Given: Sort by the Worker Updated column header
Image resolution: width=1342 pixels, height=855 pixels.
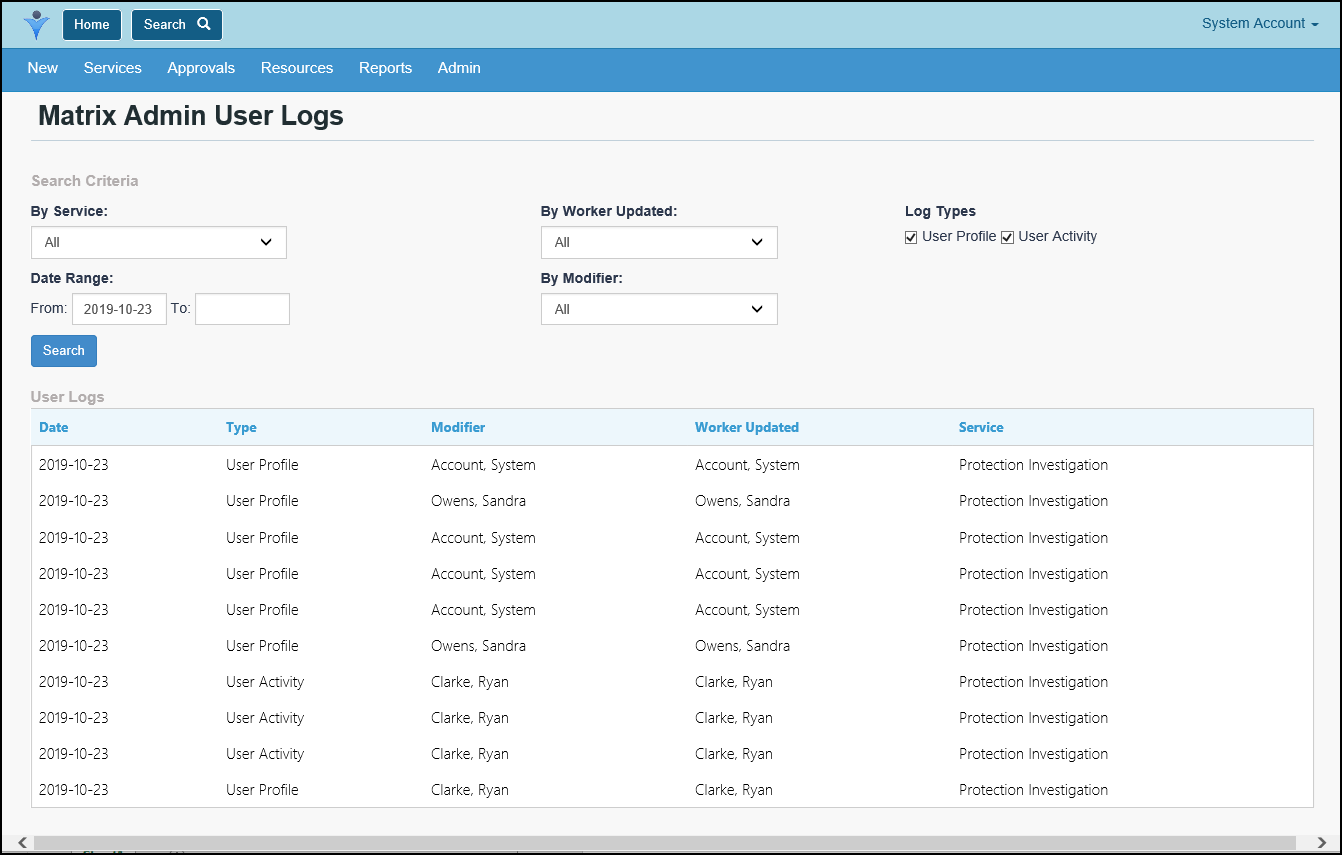Looking at the screenshot, I should click(747, 427).
